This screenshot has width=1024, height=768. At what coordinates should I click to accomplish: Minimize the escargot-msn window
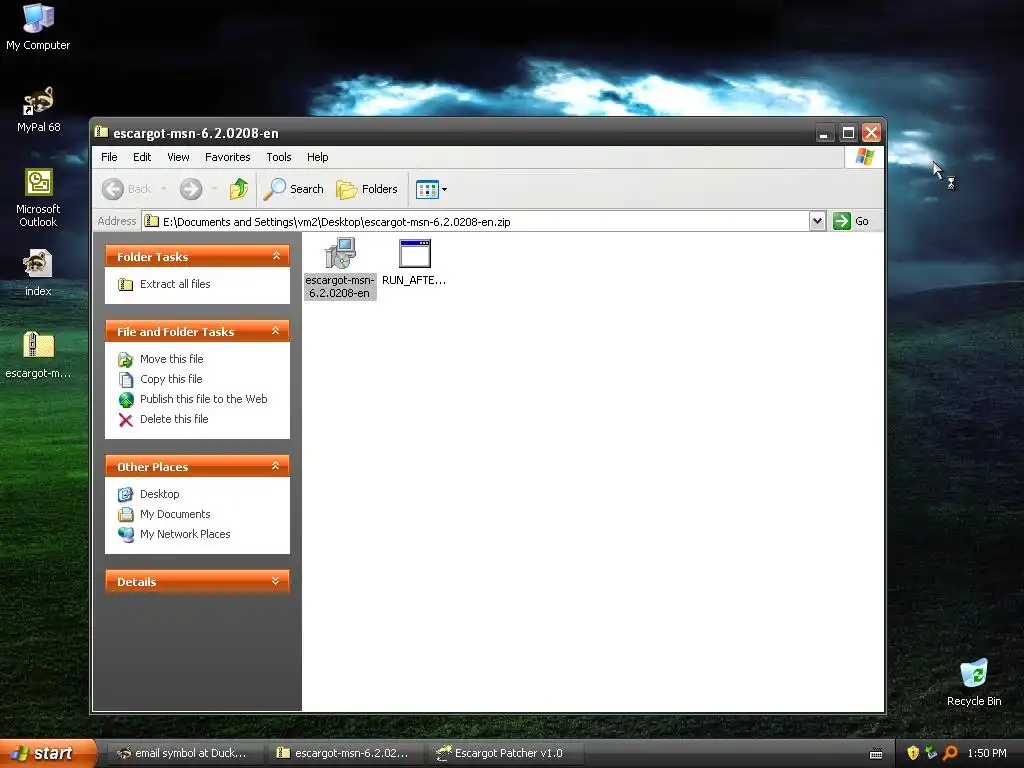click(x=824, y=133)
